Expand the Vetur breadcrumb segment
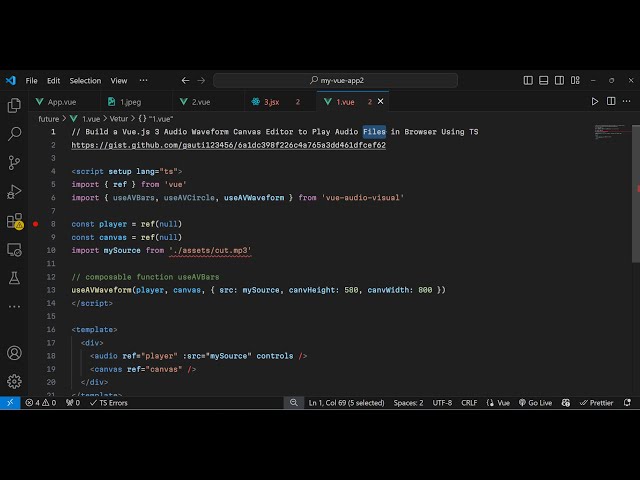Image resolution: width=640 pixels, height=480 pixels. pyautogui.click(x=118, y=118)
